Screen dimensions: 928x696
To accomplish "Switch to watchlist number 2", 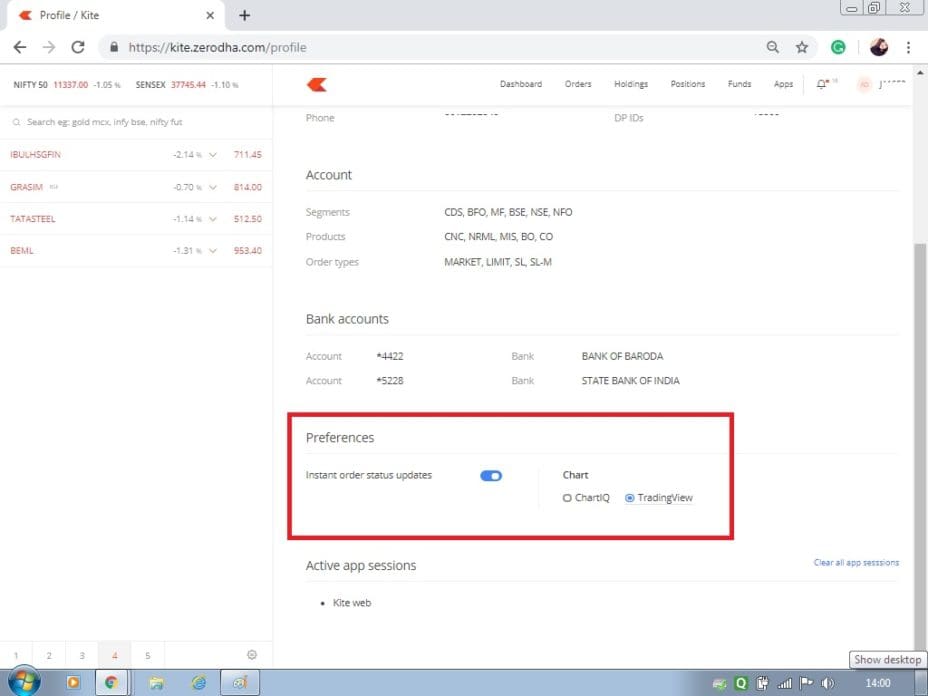I will click(48, 654).
